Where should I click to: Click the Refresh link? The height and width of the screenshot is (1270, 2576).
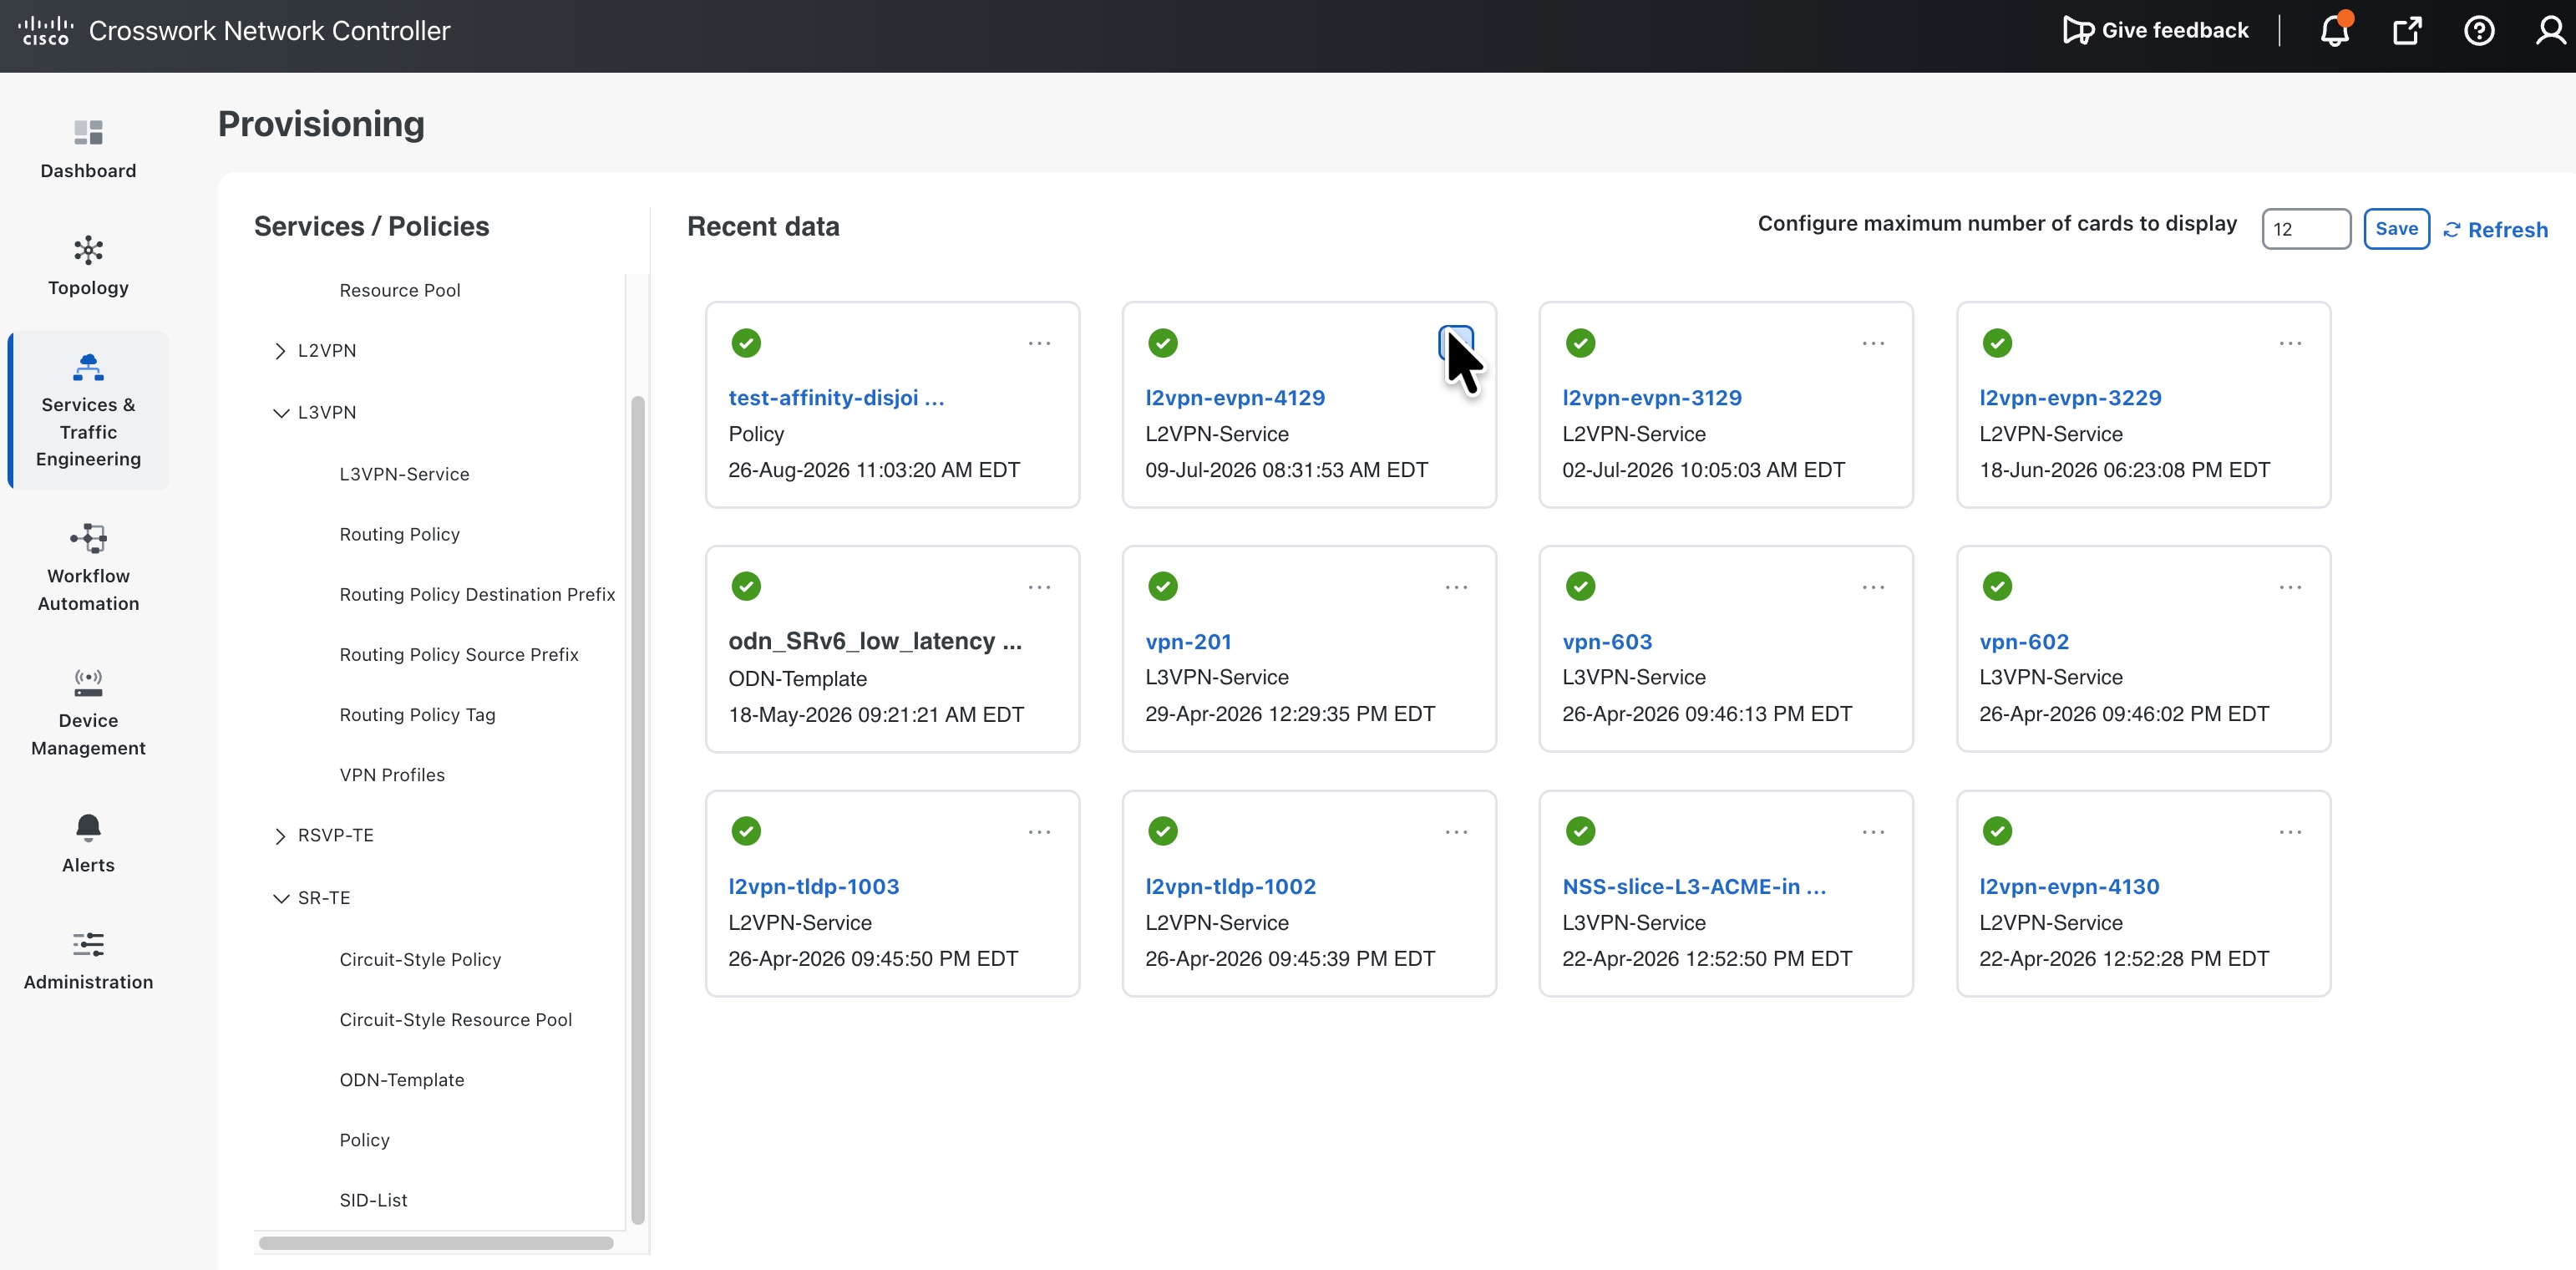2495,230
